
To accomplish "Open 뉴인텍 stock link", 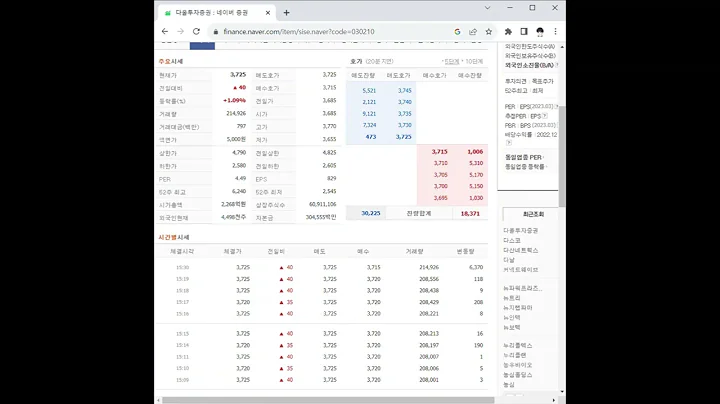I will click(x=512, y=317).
